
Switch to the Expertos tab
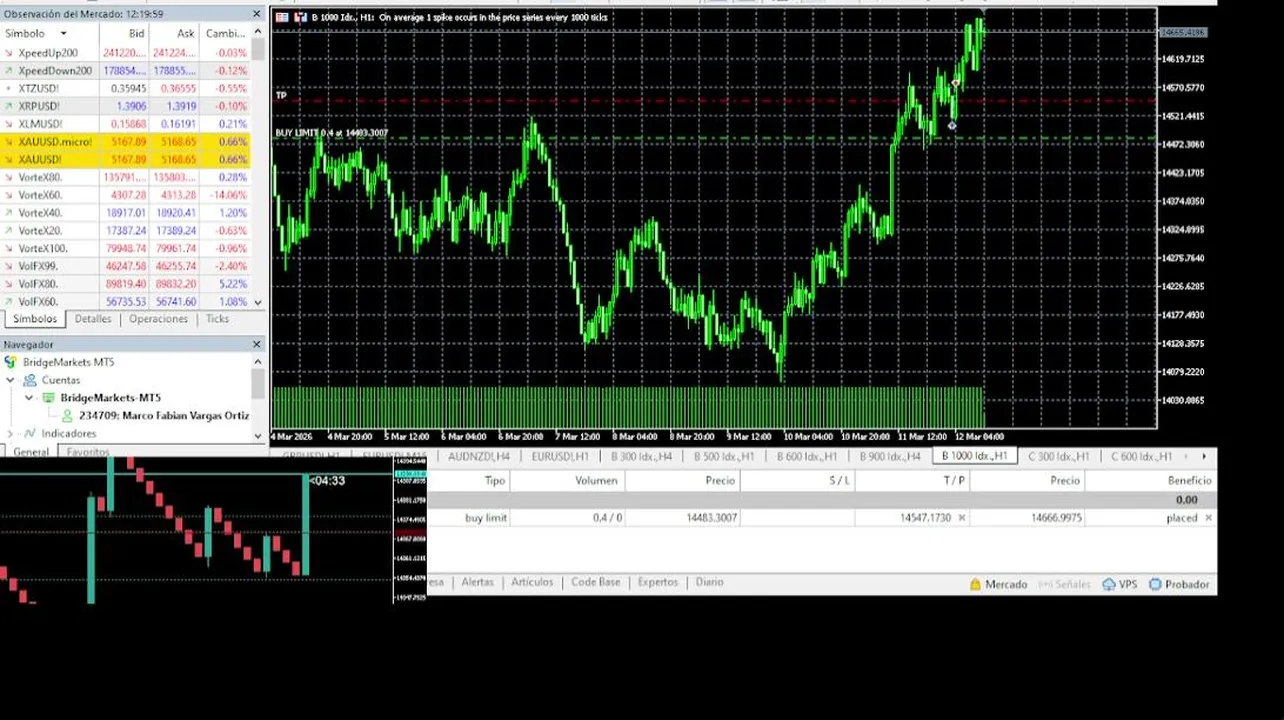tap(658, 582)
